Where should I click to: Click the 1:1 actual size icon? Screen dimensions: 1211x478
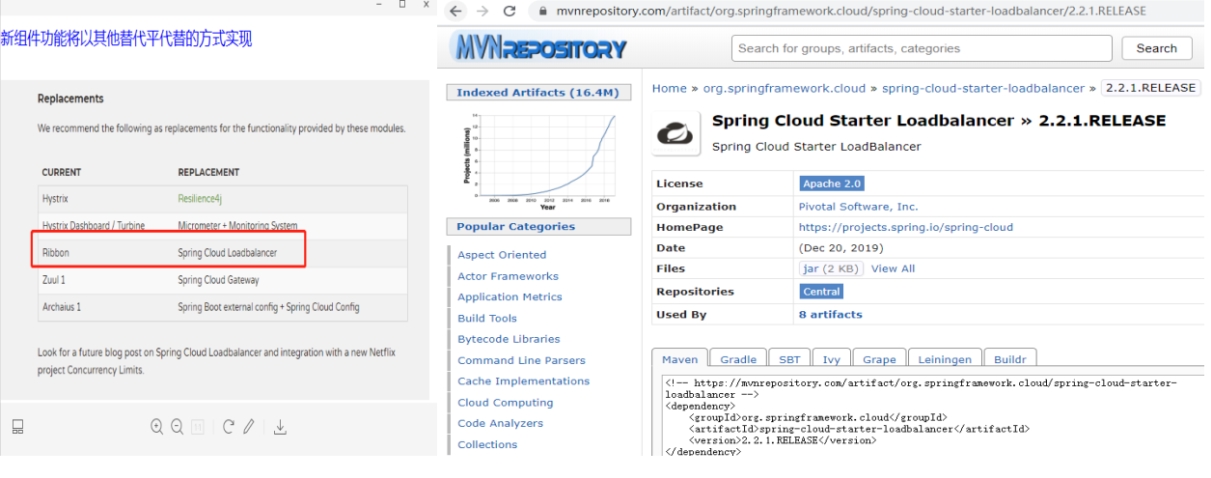[x=198, y=427]
